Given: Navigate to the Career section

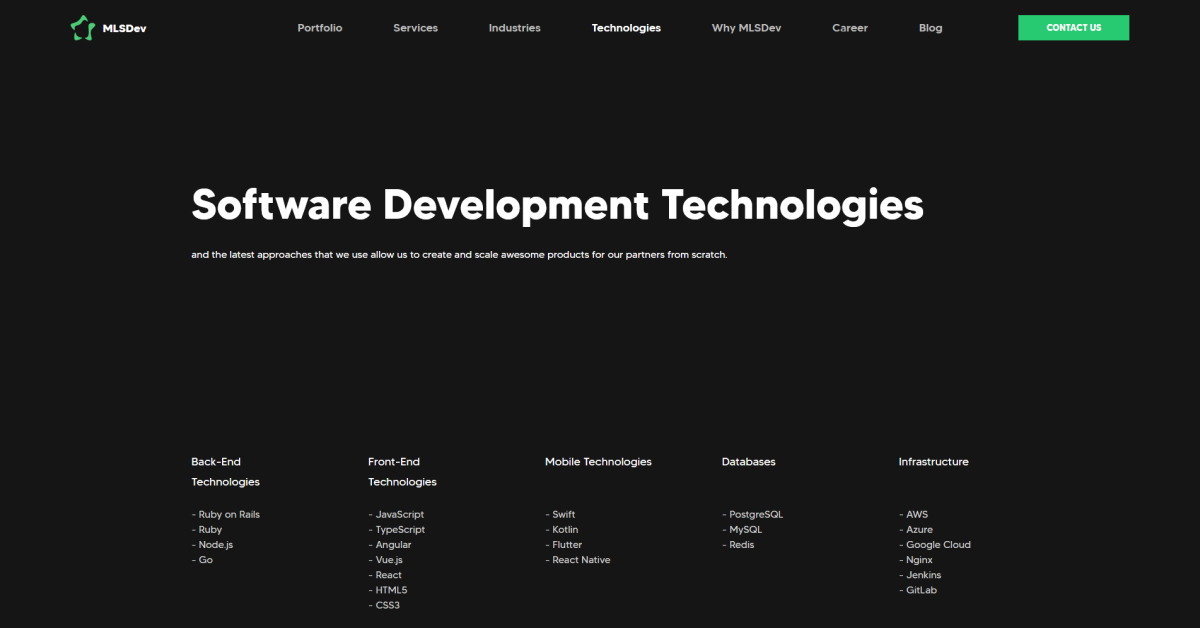Looking at the screenshot, I should [x=849, y=27].
